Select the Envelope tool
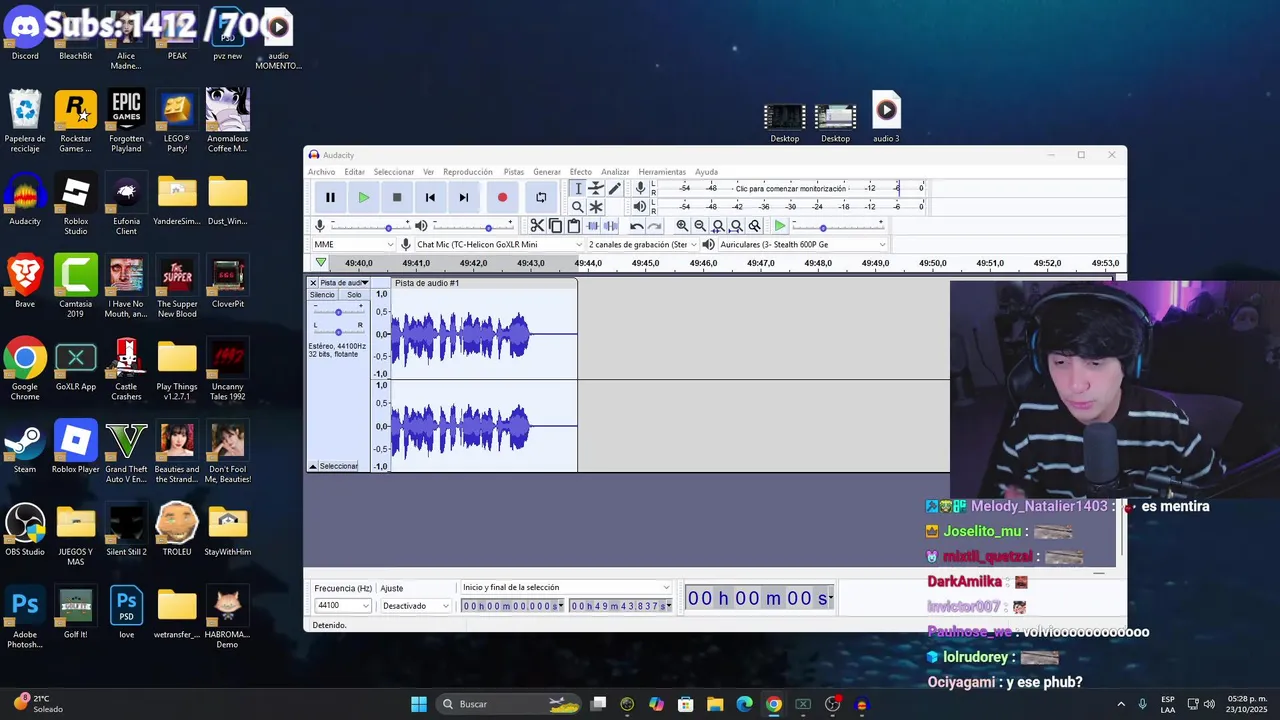 coord(596,188)
